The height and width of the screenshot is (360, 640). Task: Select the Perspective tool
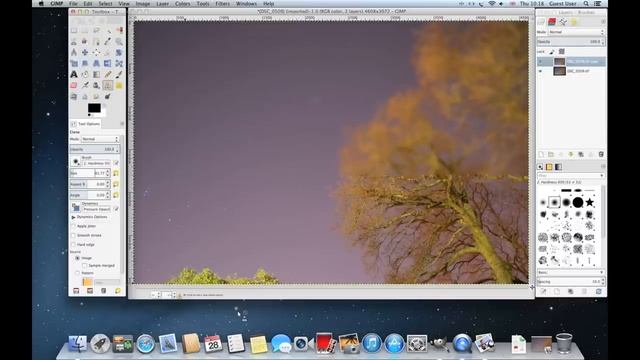(x=96, y=63)
